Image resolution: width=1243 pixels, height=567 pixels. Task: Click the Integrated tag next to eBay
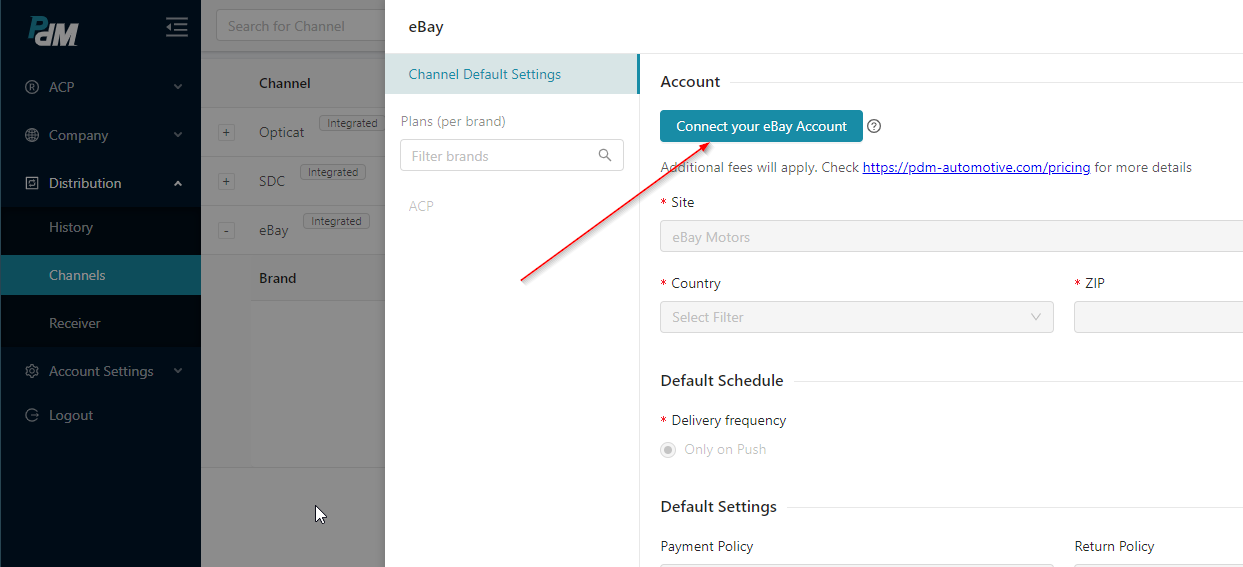pos(336,221)
